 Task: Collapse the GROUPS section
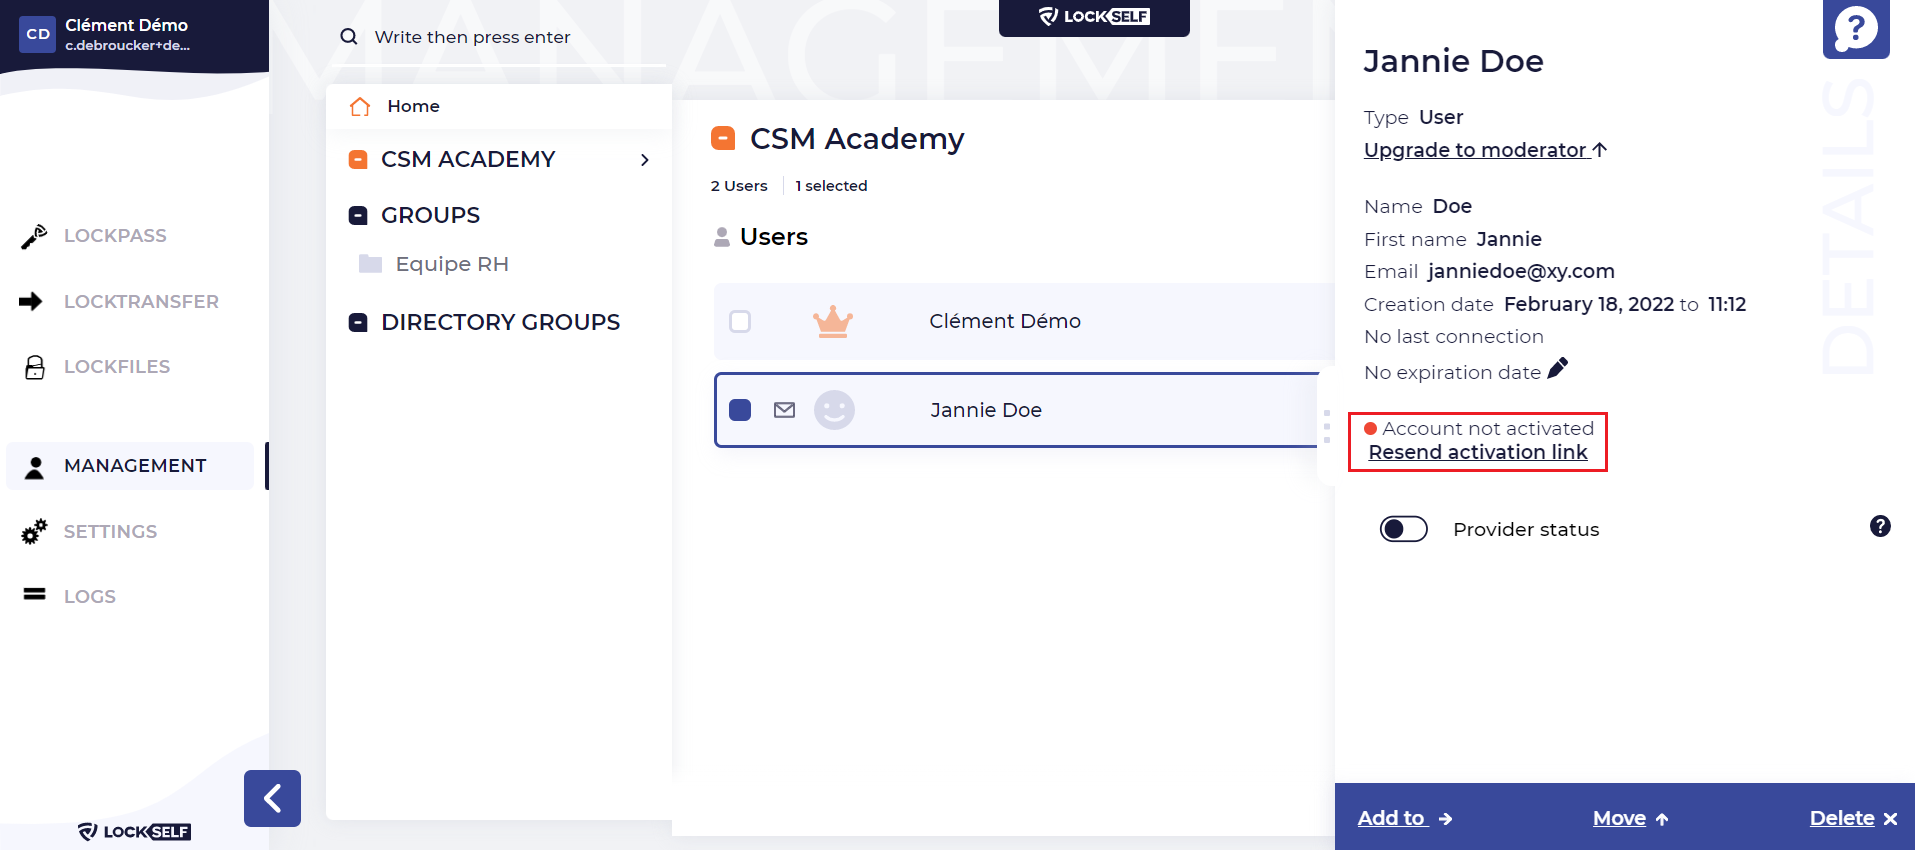click(x=357, y=215)
